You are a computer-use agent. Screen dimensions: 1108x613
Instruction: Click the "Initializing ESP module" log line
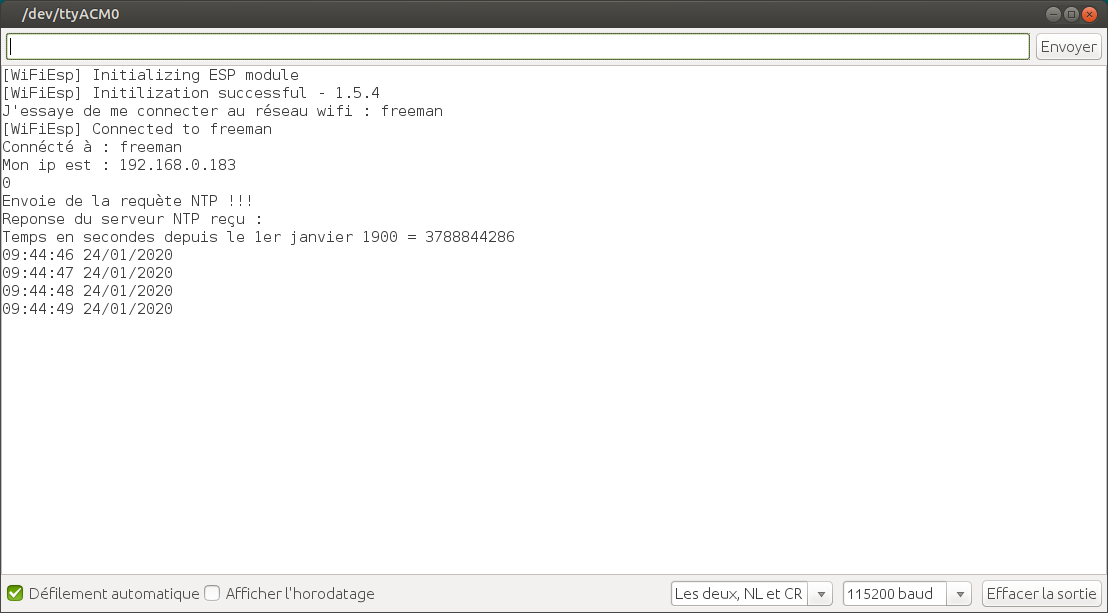[150, 75]
